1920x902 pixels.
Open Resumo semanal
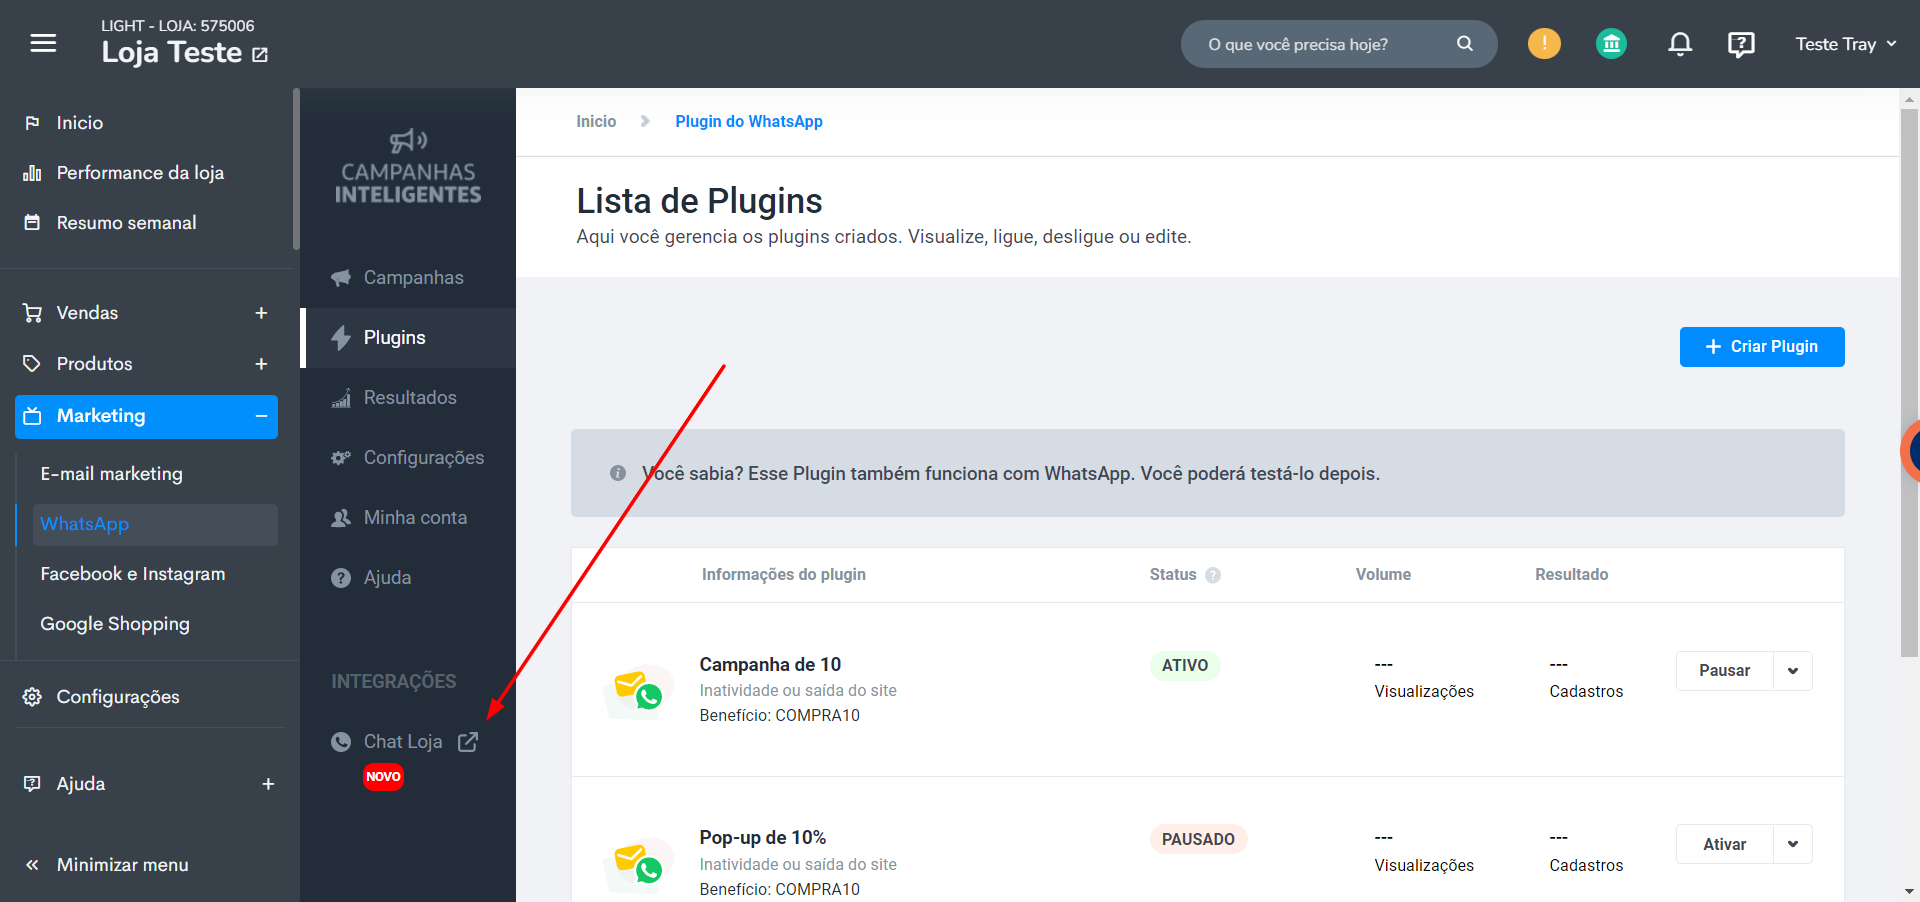tap(126, 223)
